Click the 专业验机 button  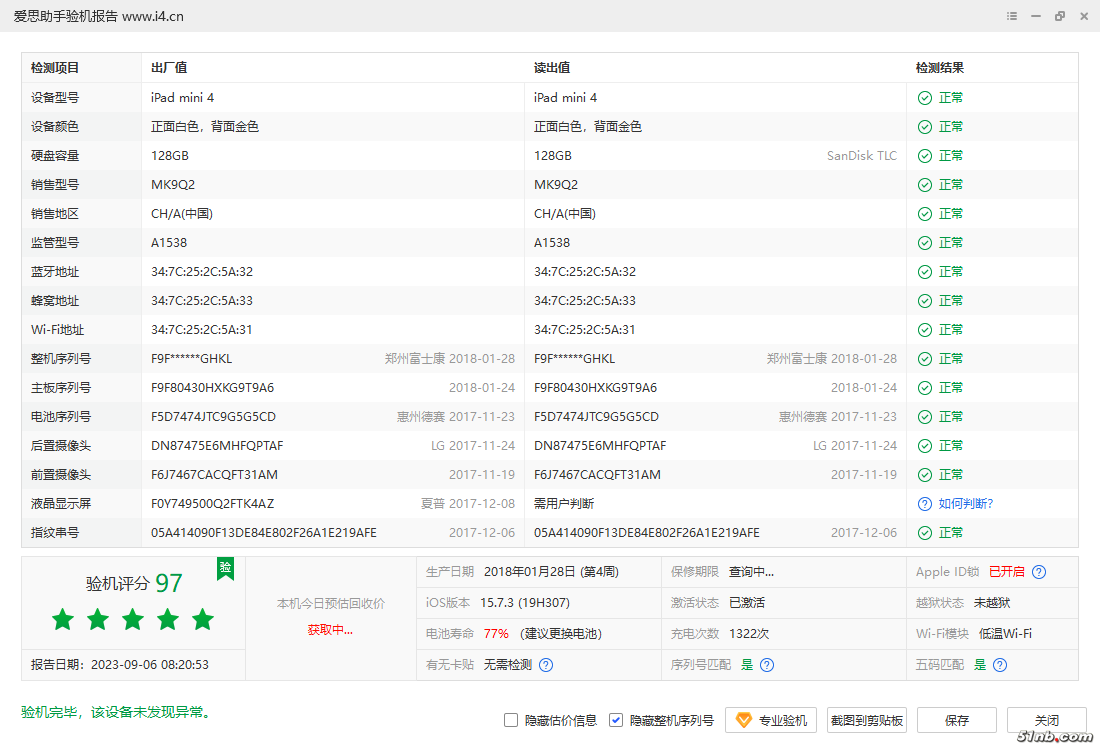pos(771,720)
